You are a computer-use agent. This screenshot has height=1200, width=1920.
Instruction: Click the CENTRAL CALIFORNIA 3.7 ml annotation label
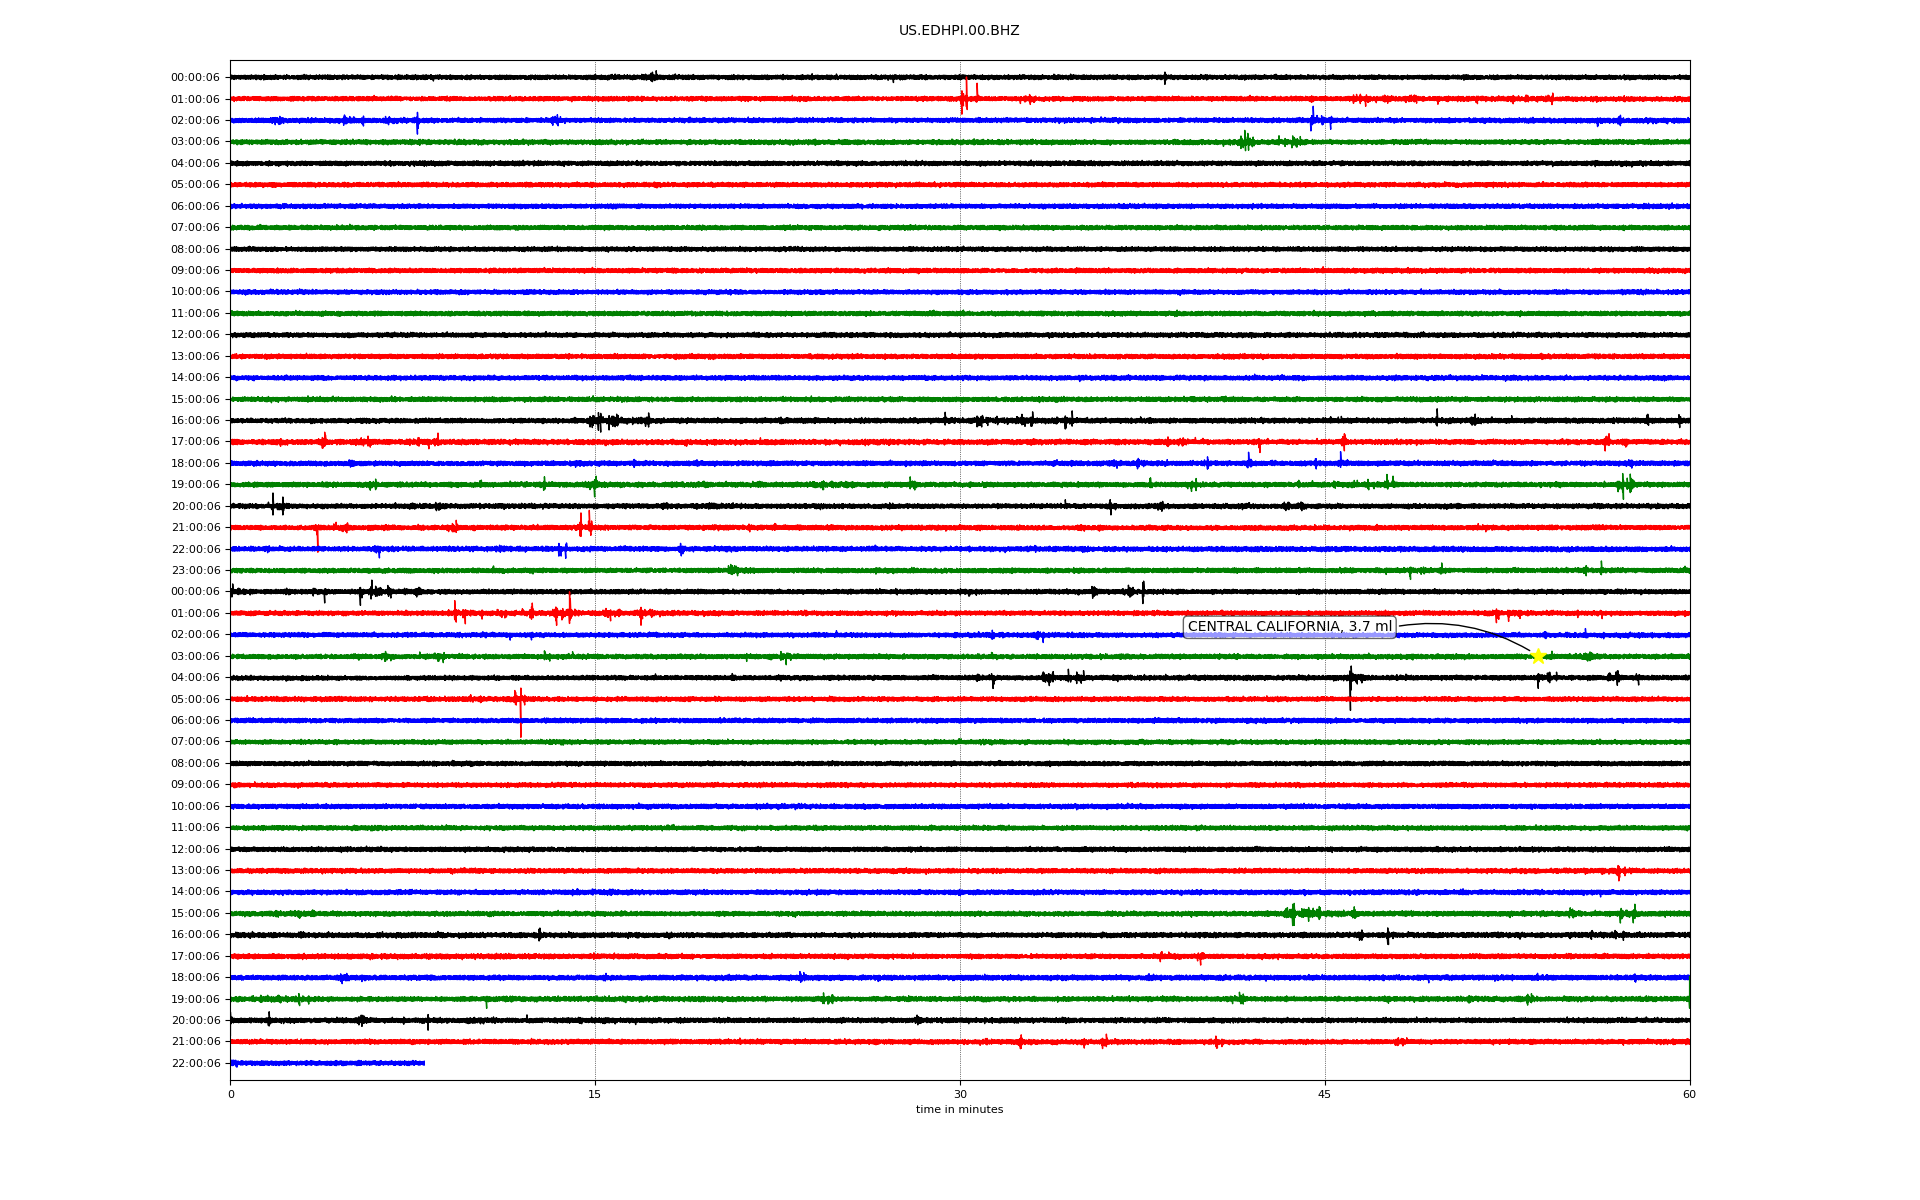point(1289,627)
